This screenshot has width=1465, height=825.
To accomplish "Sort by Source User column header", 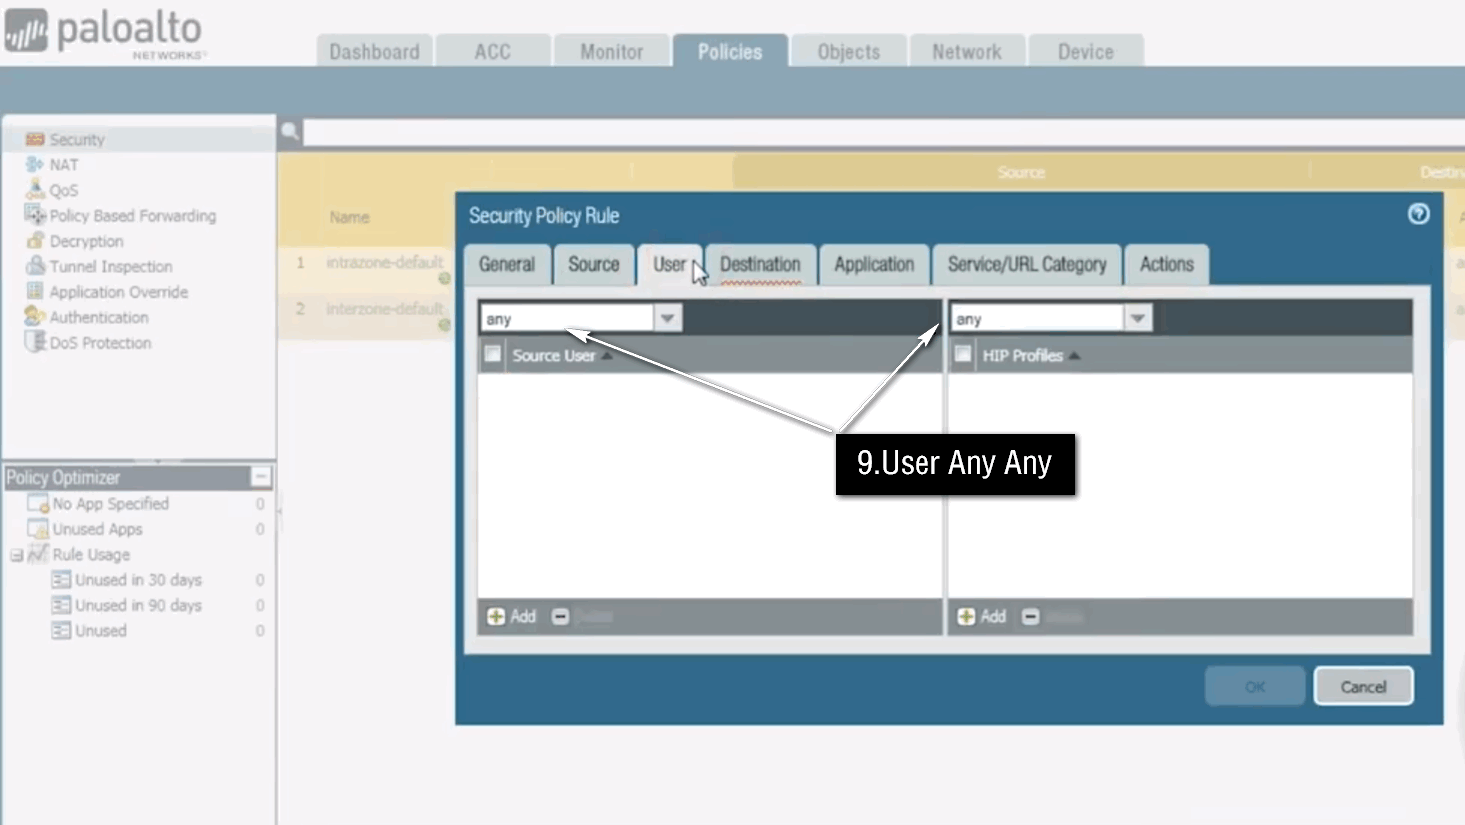I will pyautogui.click(x=553, y=355).
